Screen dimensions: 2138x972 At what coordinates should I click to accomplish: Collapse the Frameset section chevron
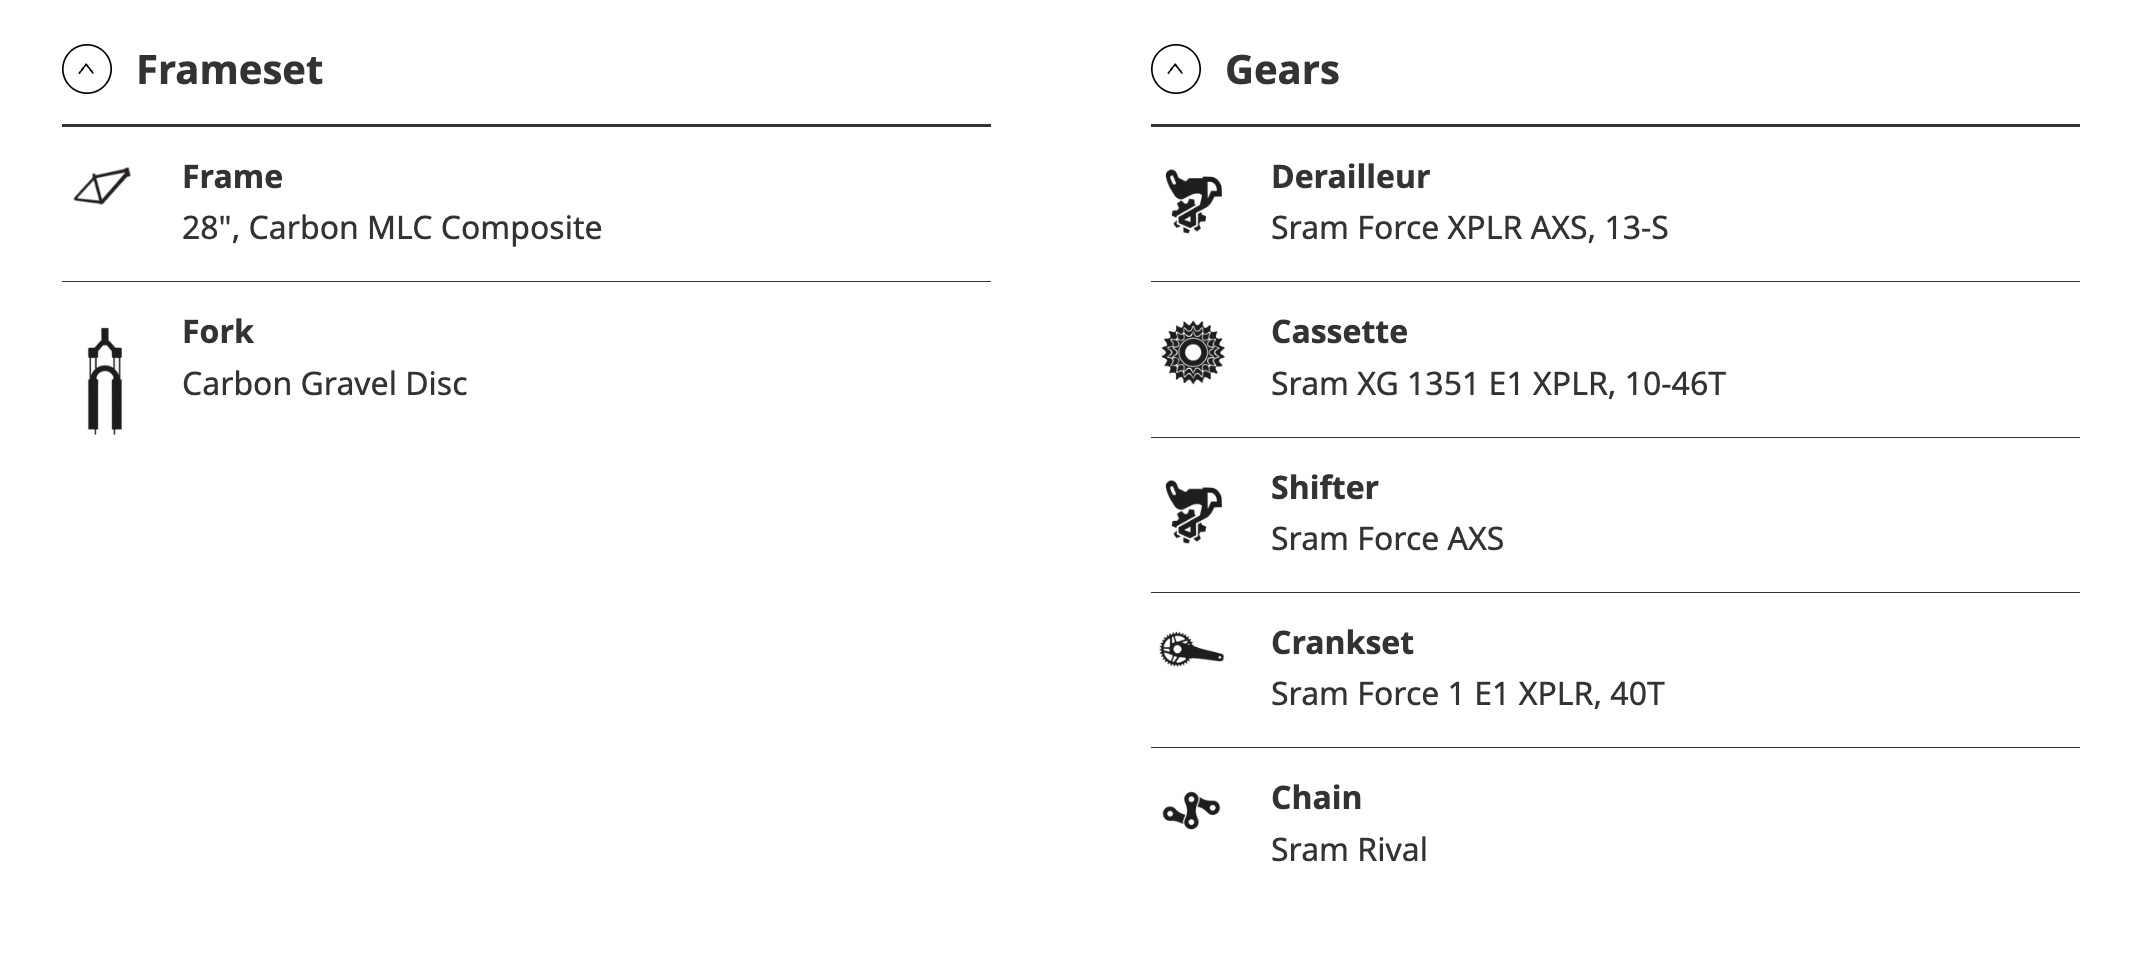pos(87,70)
